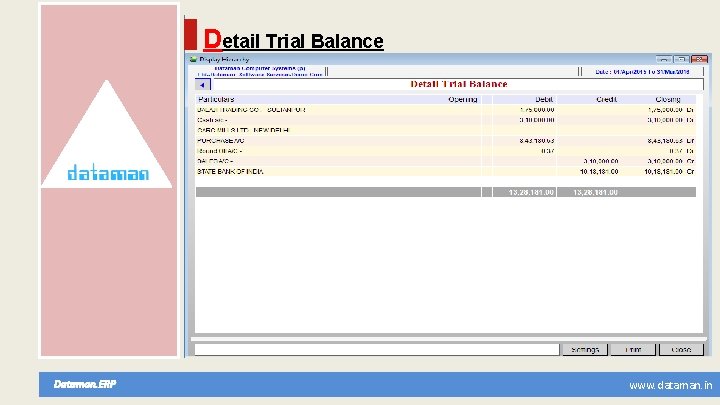Click the 10,18,181.00 credit amount
720x405 pixels.
(x=599, y=172)
